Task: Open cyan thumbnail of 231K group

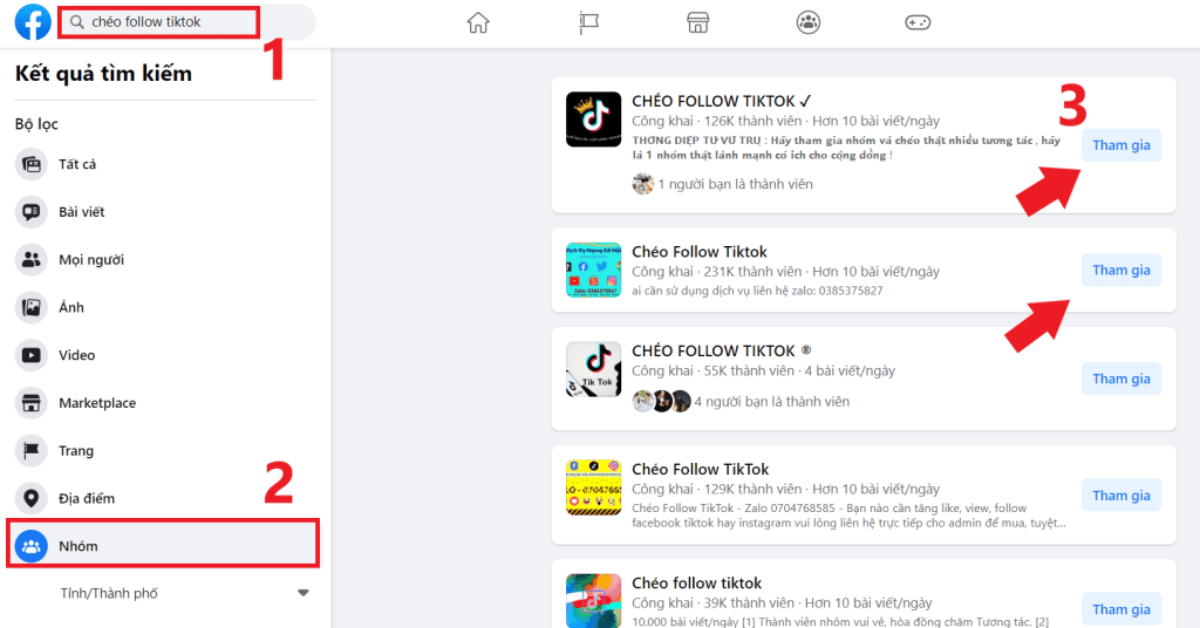Action: click(x=594, y=269)
